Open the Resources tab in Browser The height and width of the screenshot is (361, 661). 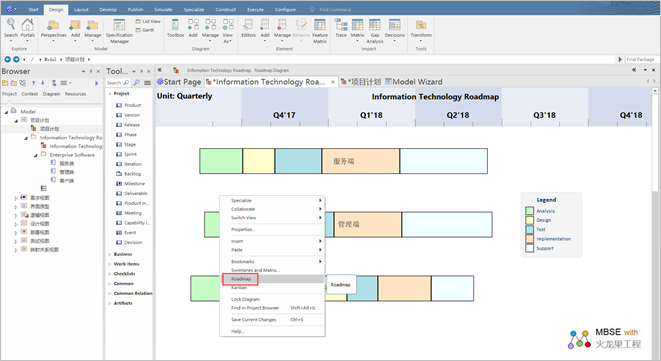point(75,94)
